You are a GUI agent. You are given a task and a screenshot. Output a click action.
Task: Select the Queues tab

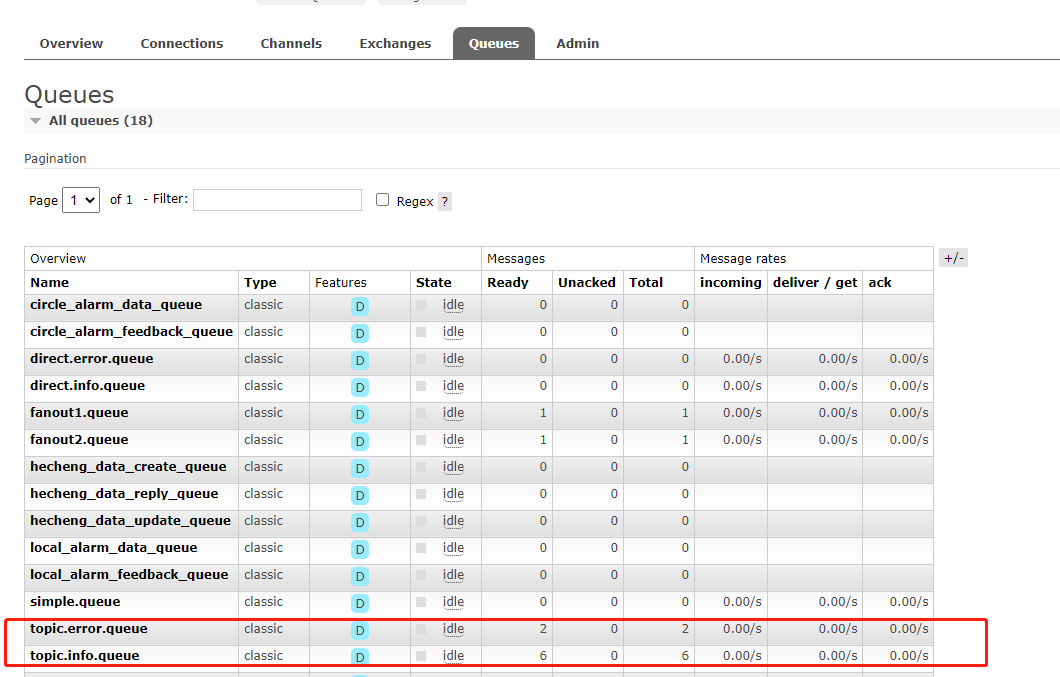[494, 43]
